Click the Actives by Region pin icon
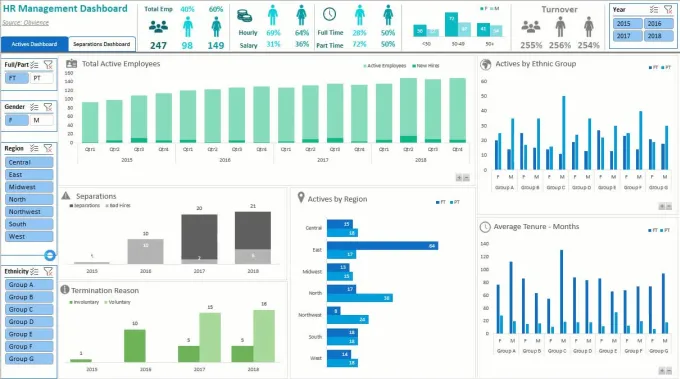 pyautogui.click(x=301, y=198)
